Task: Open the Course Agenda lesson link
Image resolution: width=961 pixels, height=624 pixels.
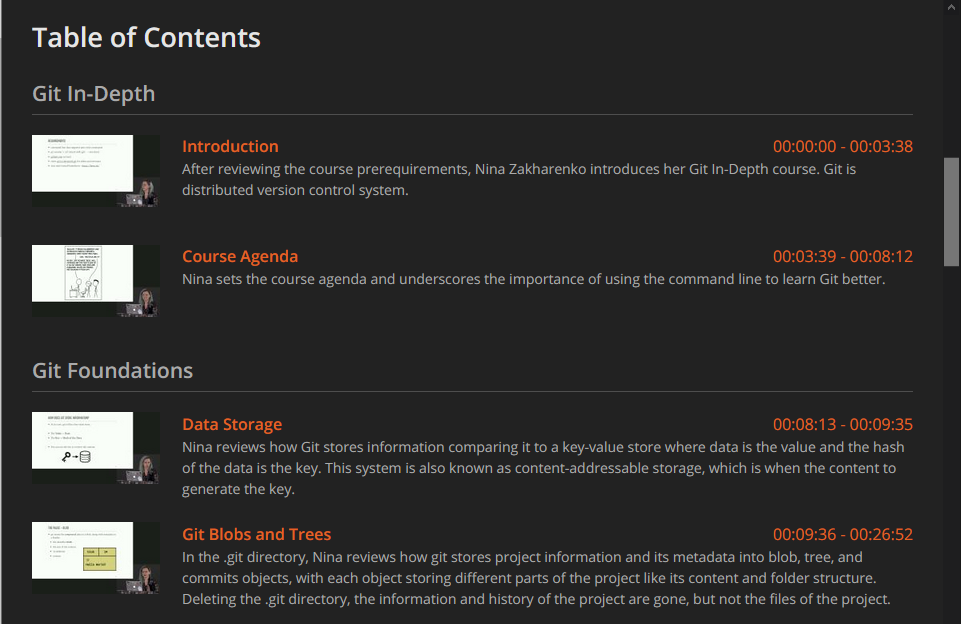Action: coord(240,256)
